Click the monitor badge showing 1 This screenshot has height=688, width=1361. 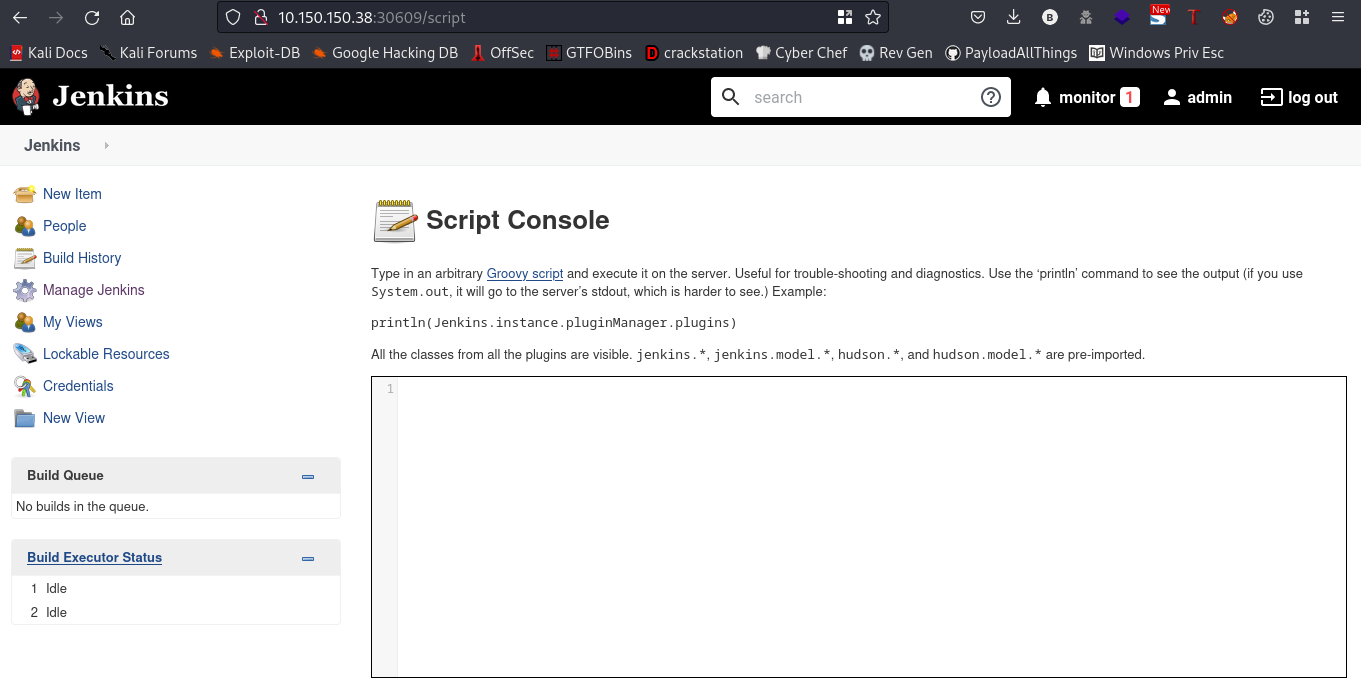coord(1130,97)
